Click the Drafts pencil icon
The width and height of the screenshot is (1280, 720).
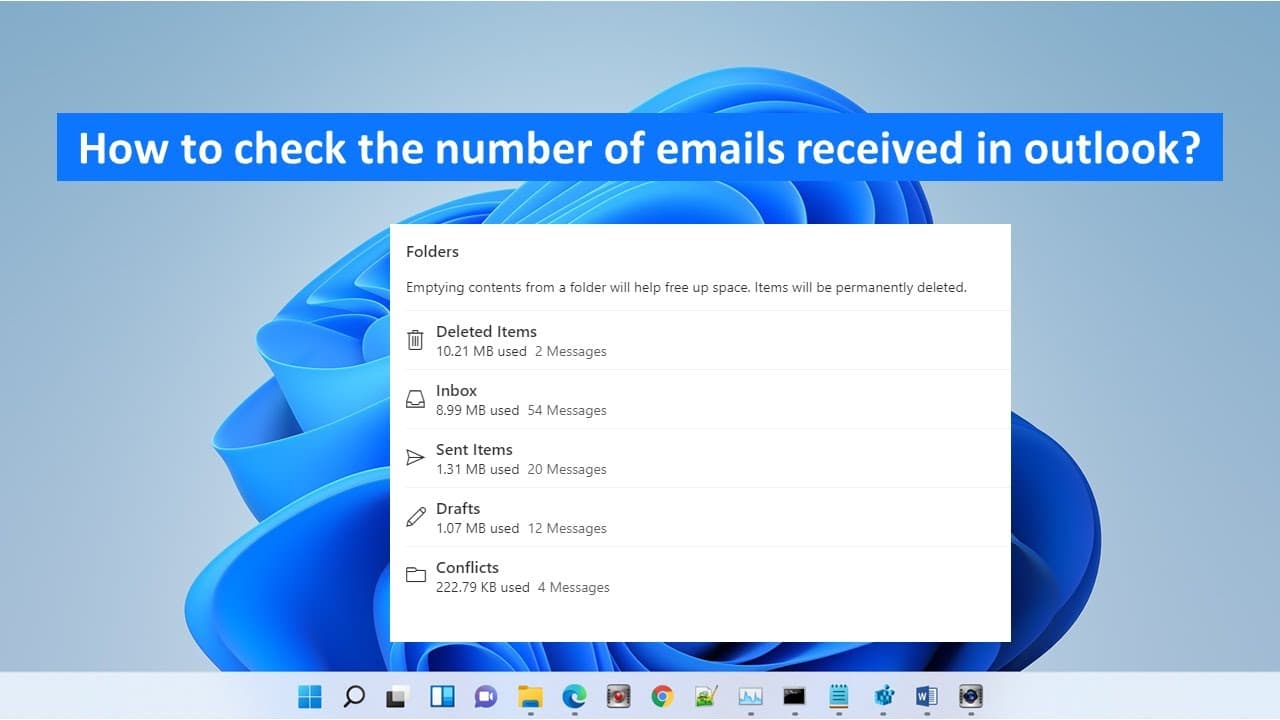point(415,517)
